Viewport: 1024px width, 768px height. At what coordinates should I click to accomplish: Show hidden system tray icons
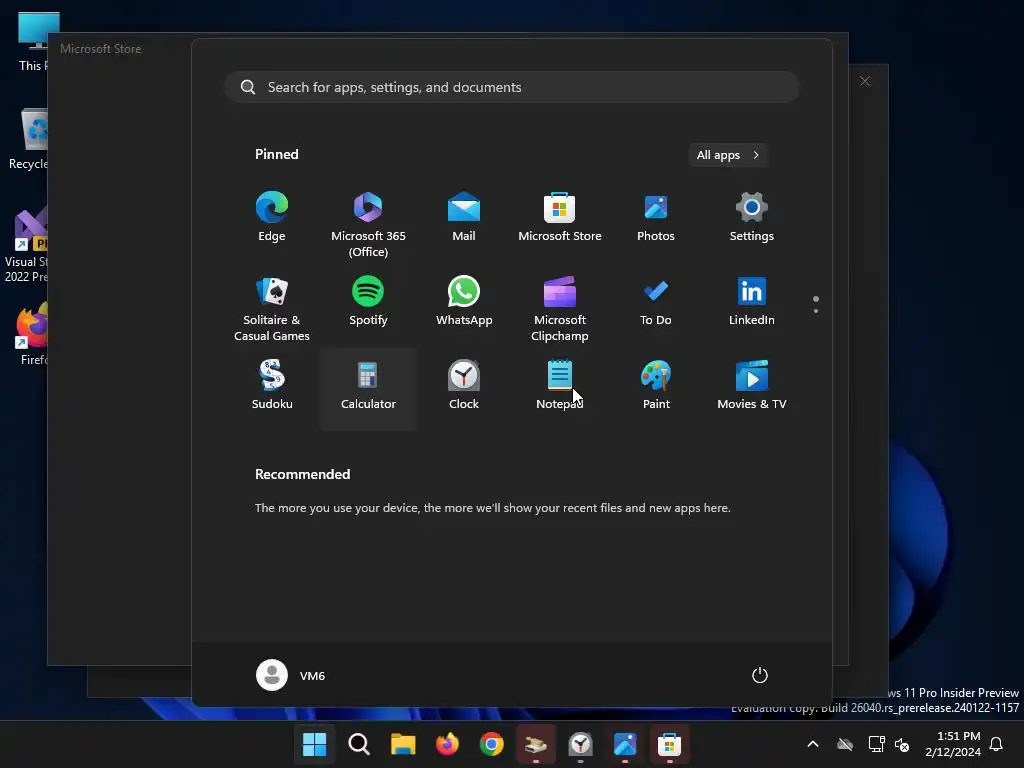[x=813, y=744]
